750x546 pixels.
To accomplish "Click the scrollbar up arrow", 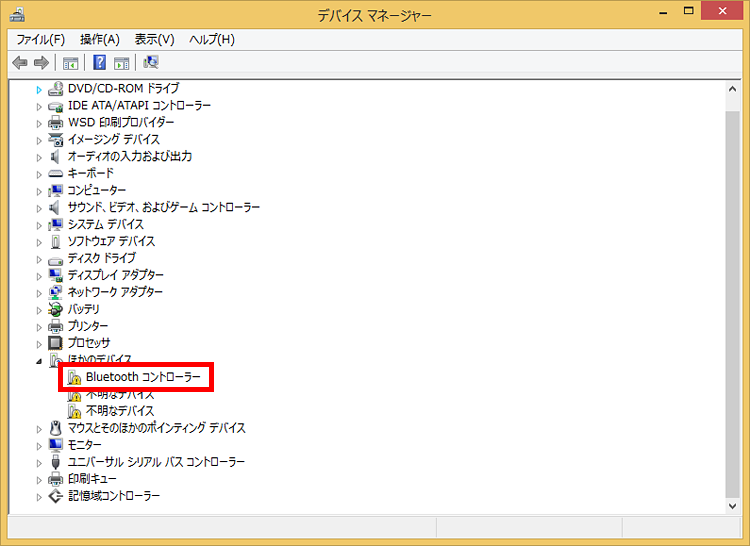I will click(x=732, y=89).
